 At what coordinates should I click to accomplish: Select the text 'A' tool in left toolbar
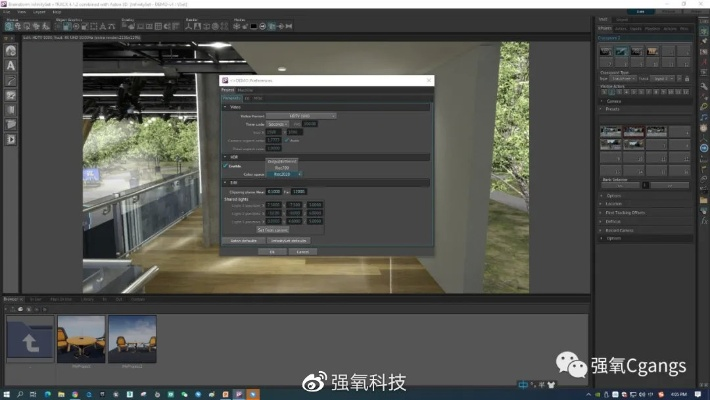point(10,66)
